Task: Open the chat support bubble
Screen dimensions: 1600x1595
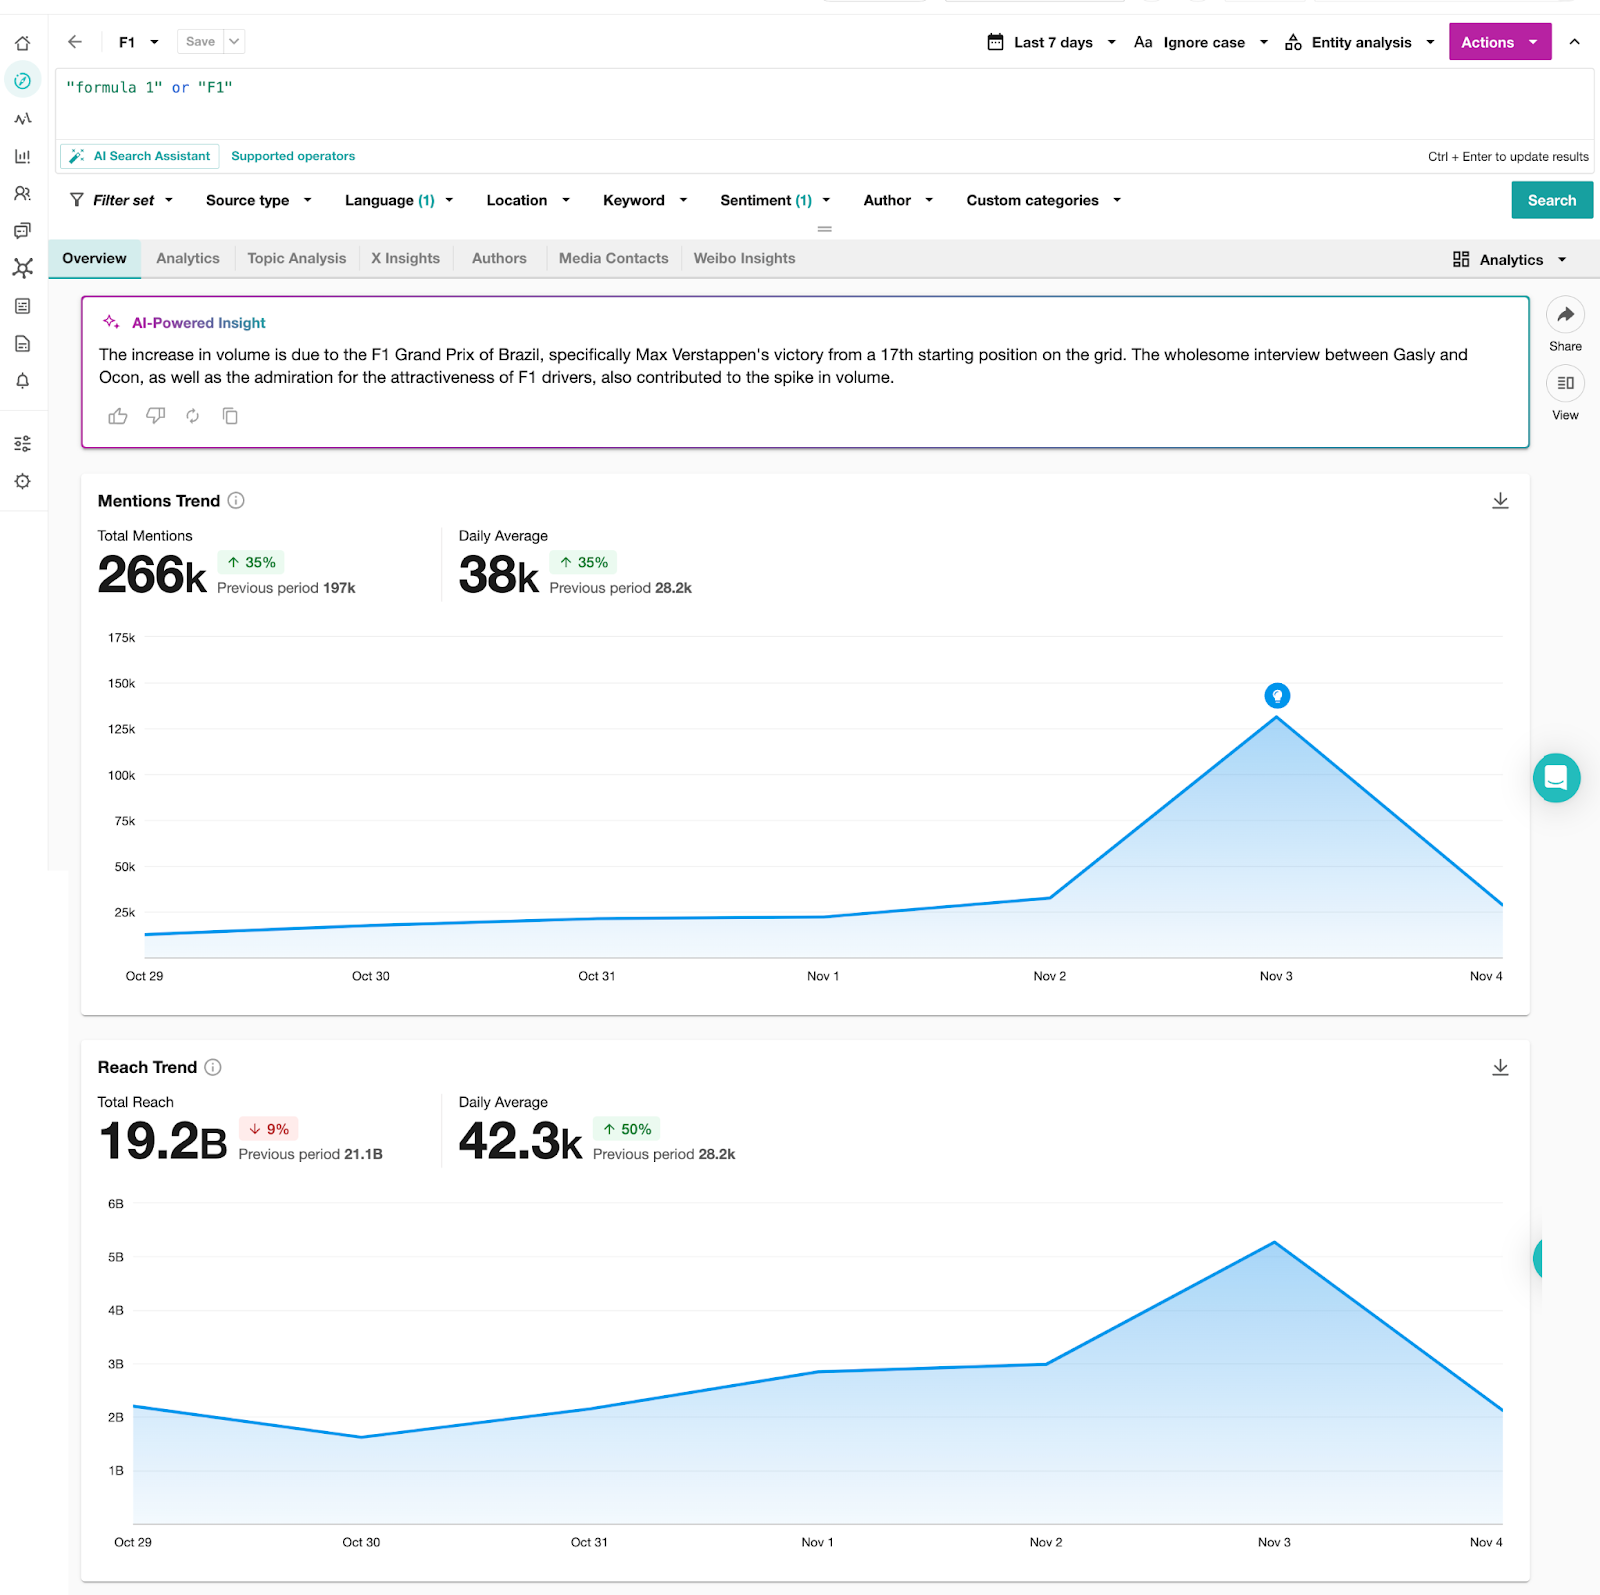Action: pyautogui.click(x=1556, y=778)
